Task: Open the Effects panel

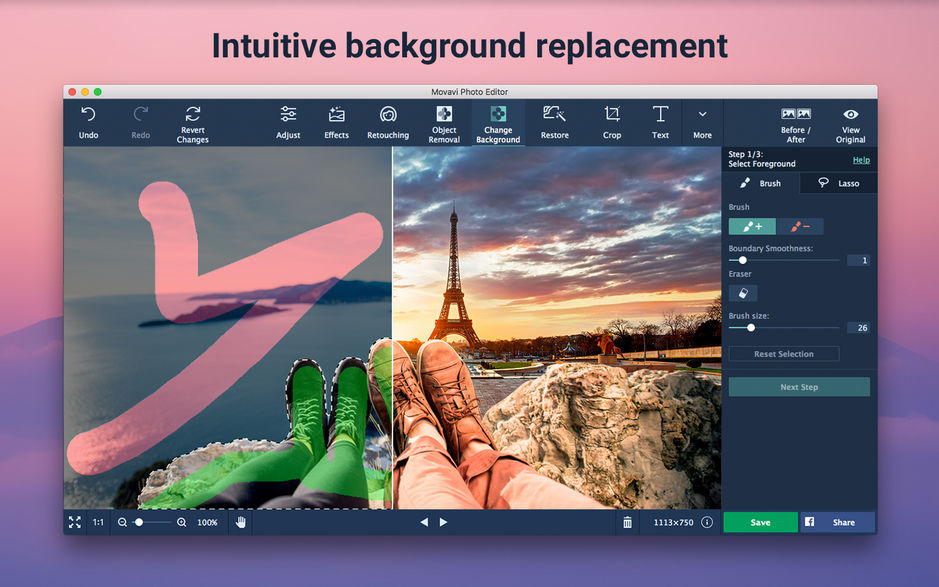Action: tap(336, 122)
